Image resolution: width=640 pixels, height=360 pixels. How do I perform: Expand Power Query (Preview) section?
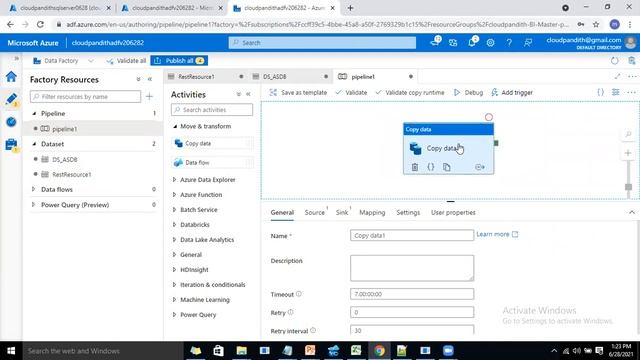[34, 205]
